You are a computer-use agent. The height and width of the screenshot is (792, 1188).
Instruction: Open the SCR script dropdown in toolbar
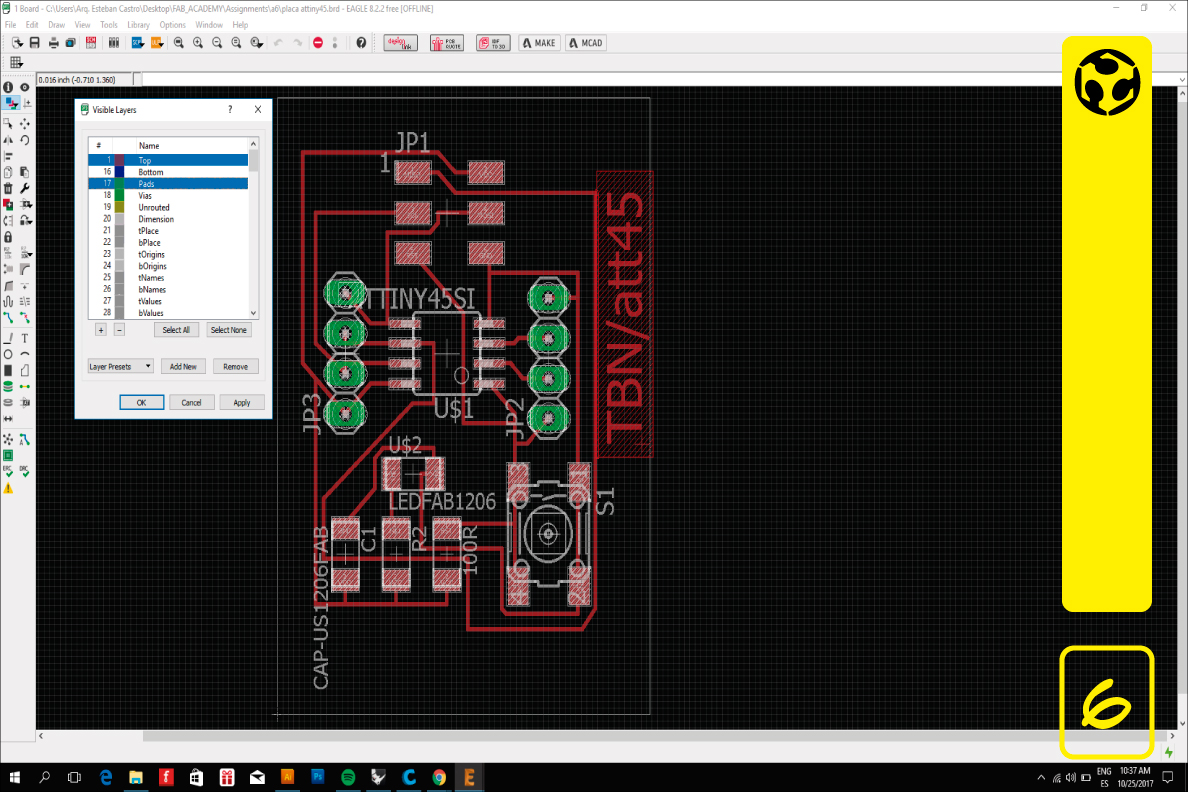pos(137,43)
